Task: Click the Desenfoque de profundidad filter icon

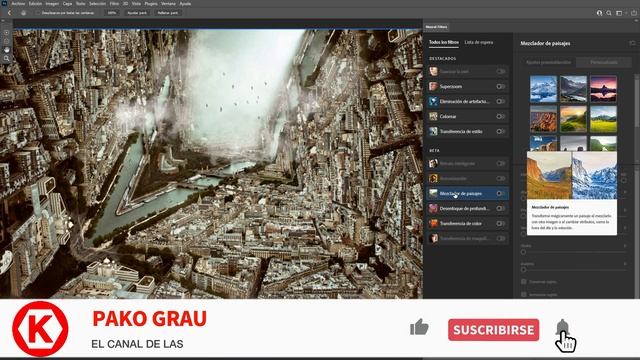Action: (433, 209)
